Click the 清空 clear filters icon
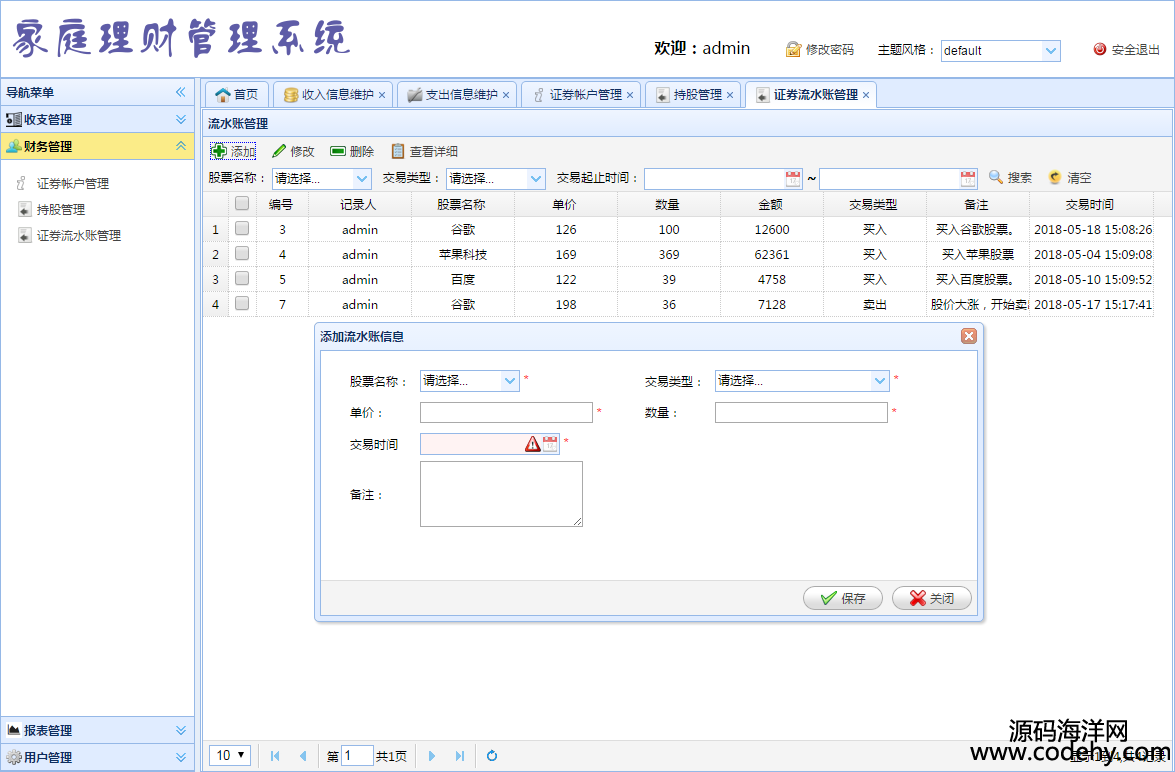The width and height of the screenshot is (1175, 772). click(x=1055, y=177)
